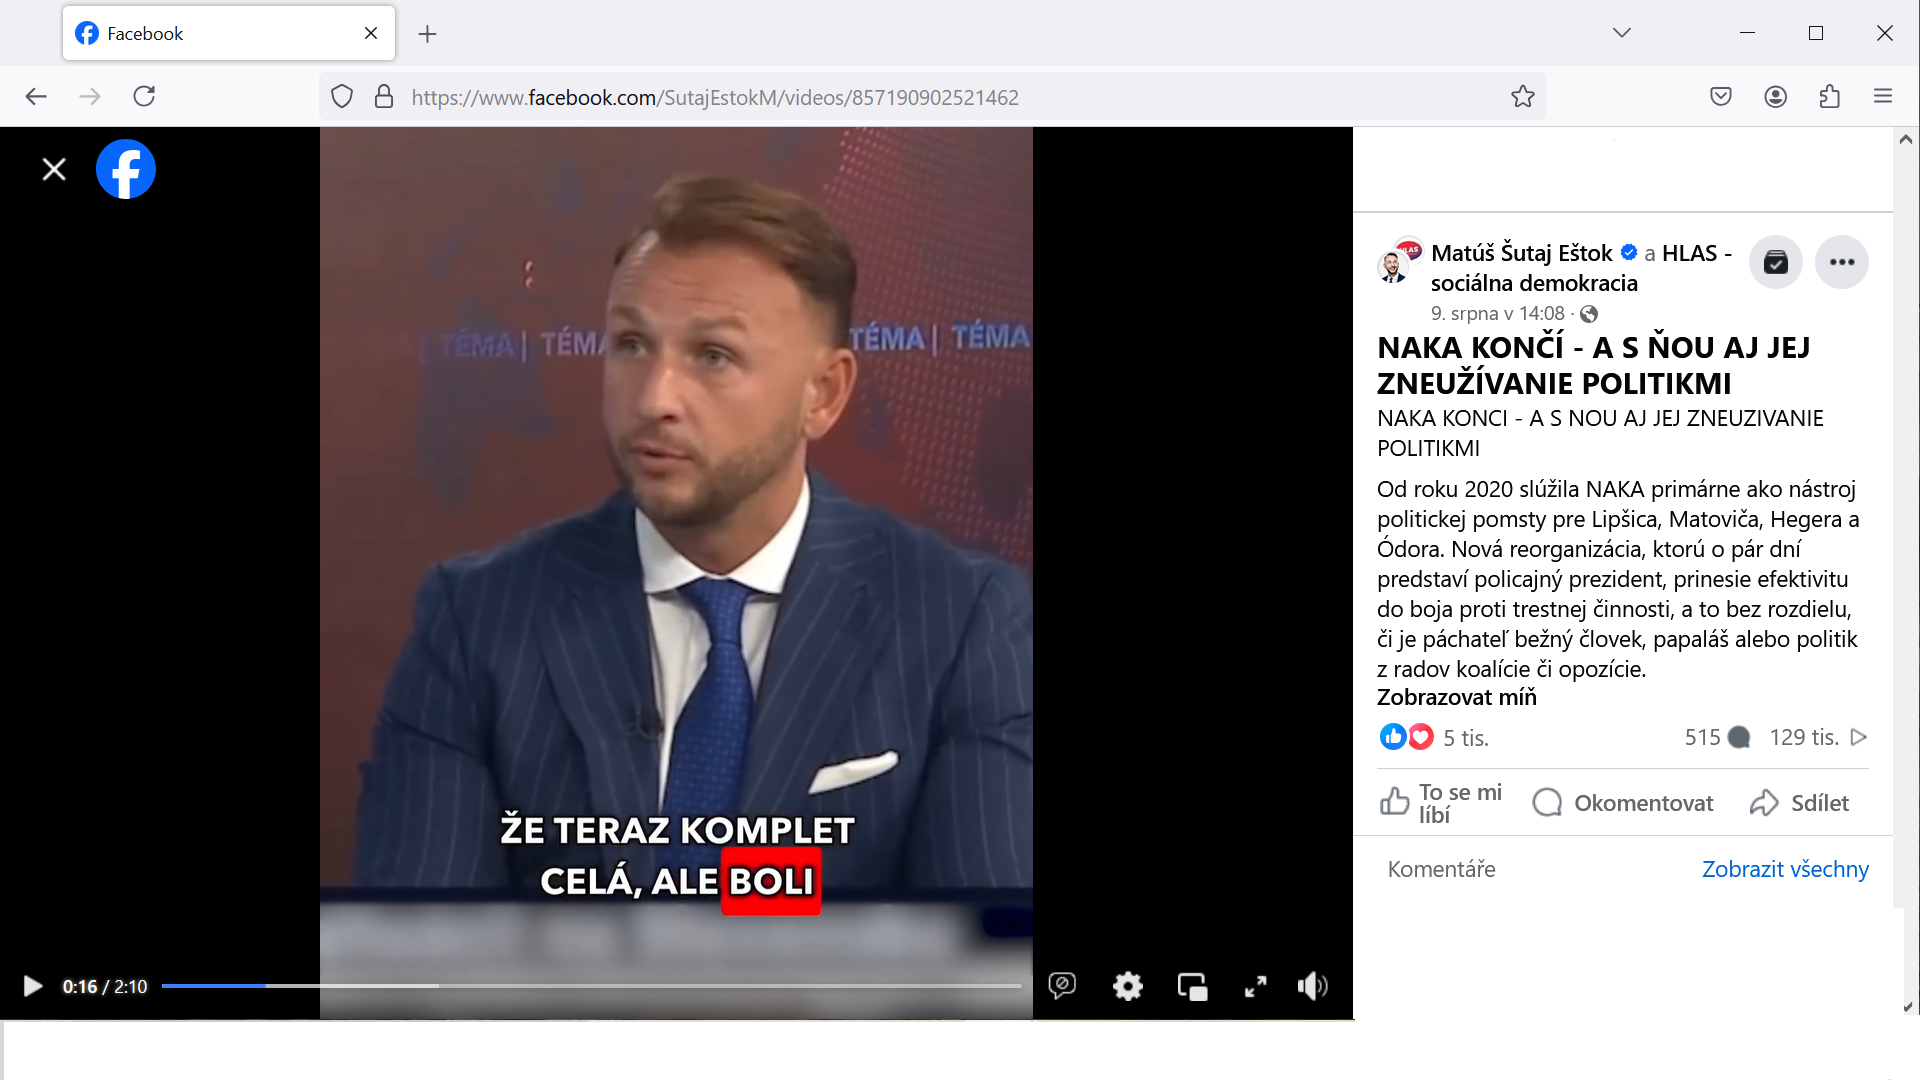Click the Sdílet share button
The width and height of the screenshot is (1920, 1080).
point(1800,803)
